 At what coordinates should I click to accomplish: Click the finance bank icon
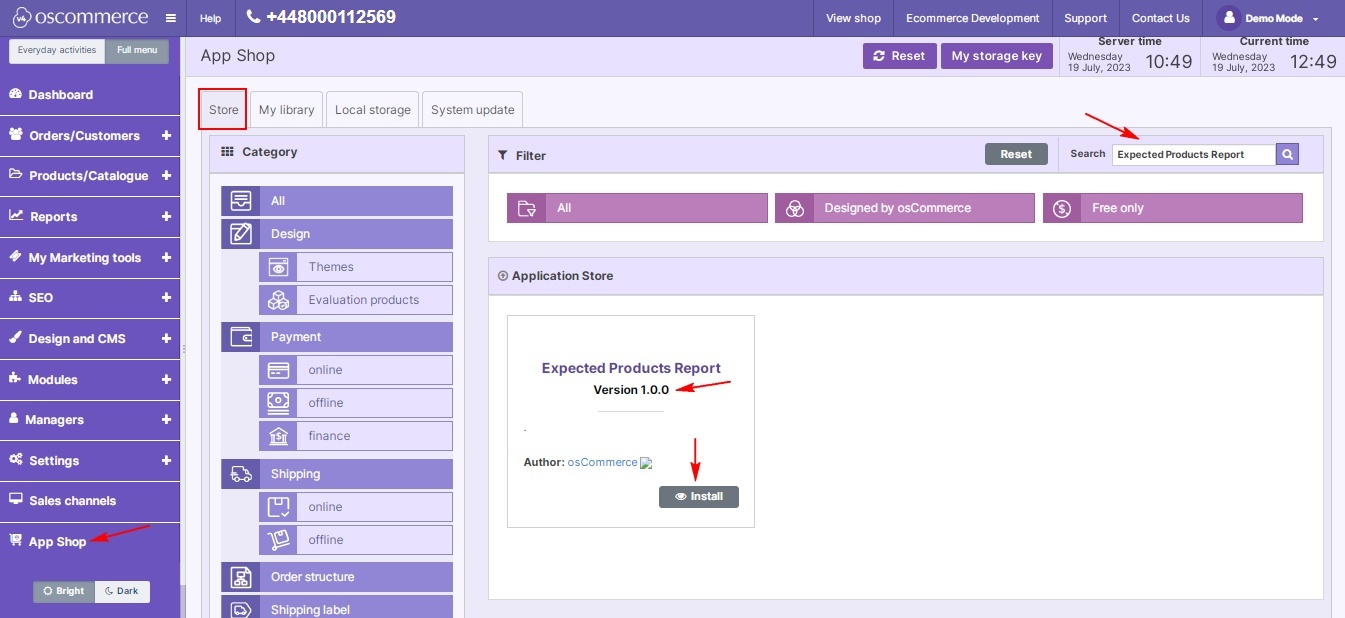tap(279, 436)
